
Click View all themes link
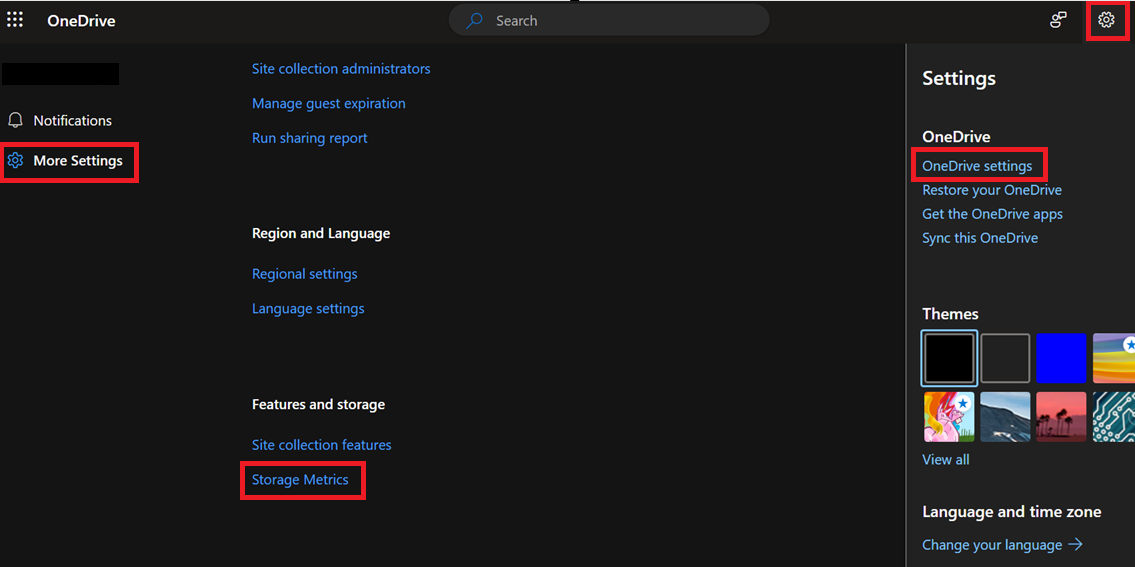point(945,460)
